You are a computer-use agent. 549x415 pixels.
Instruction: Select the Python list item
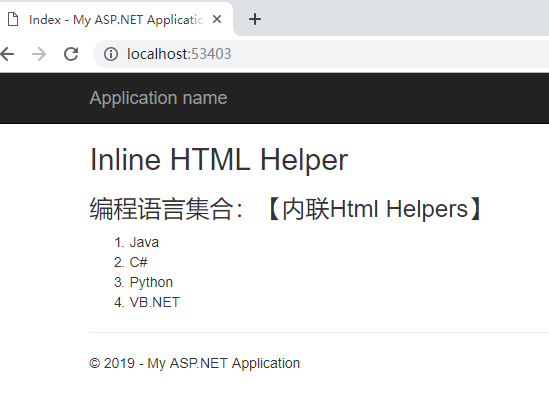[x=151, y=282]
